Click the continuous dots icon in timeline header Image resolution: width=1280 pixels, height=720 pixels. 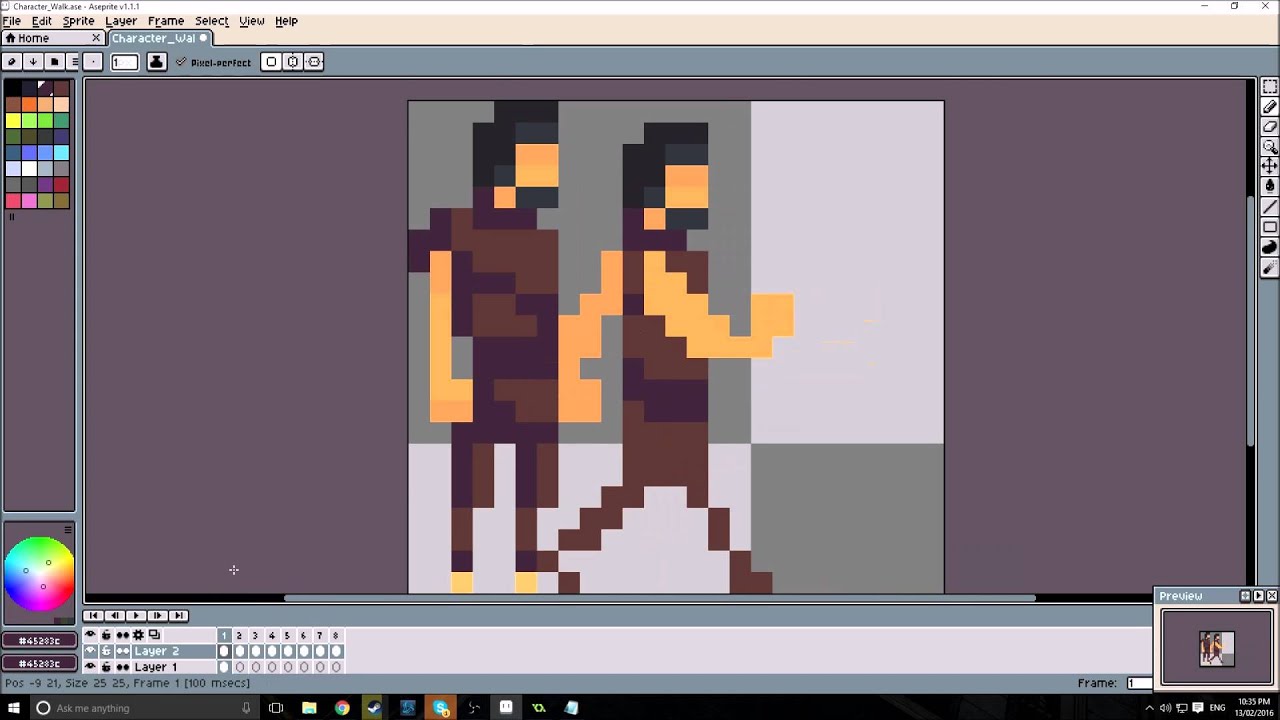click(122, 635)
